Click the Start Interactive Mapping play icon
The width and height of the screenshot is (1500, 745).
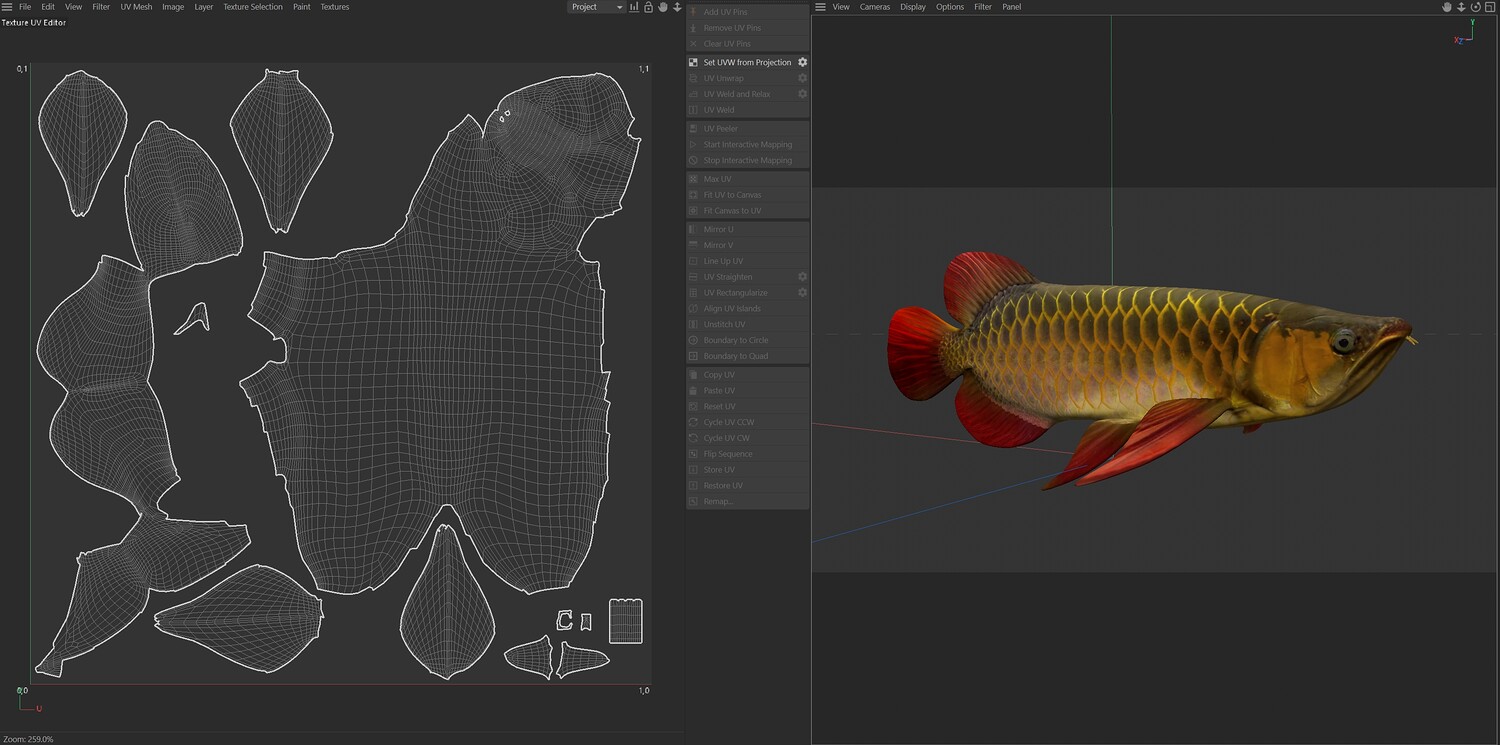[x=694, y=145]
